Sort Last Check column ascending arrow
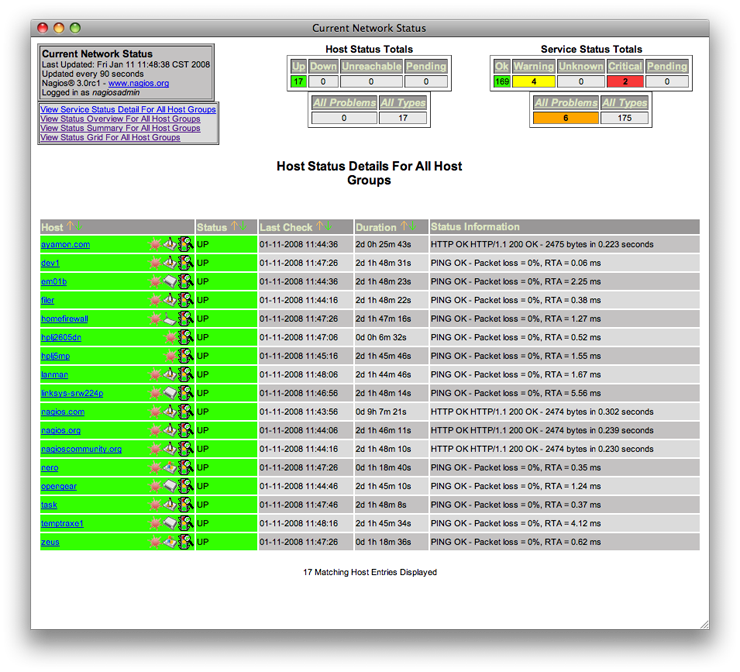The width and height of the screenshot is (740, 672). [320, 227]
